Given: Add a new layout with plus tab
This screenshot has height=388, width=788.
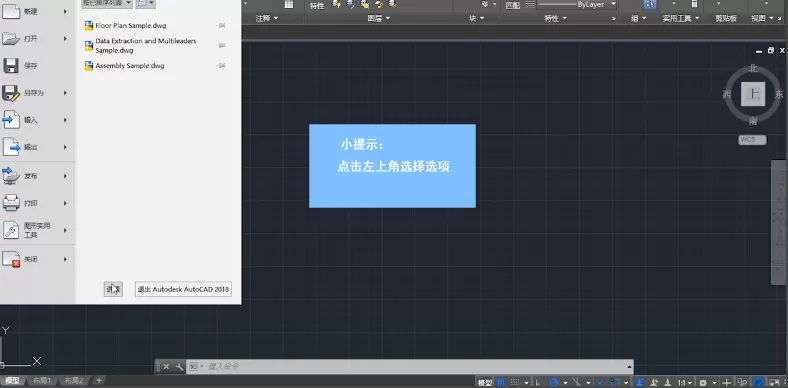Looking at the screenshot, I should (99, 380).
